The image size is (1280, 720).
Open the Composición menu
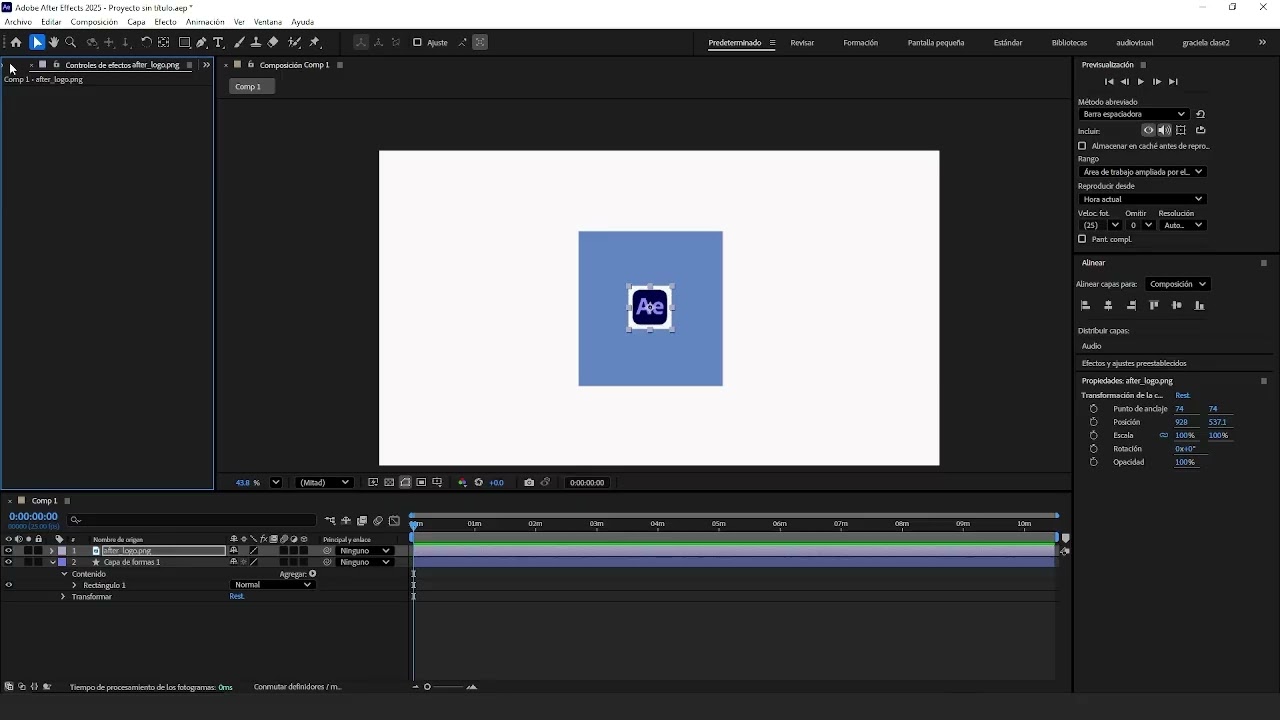(94, 22)
